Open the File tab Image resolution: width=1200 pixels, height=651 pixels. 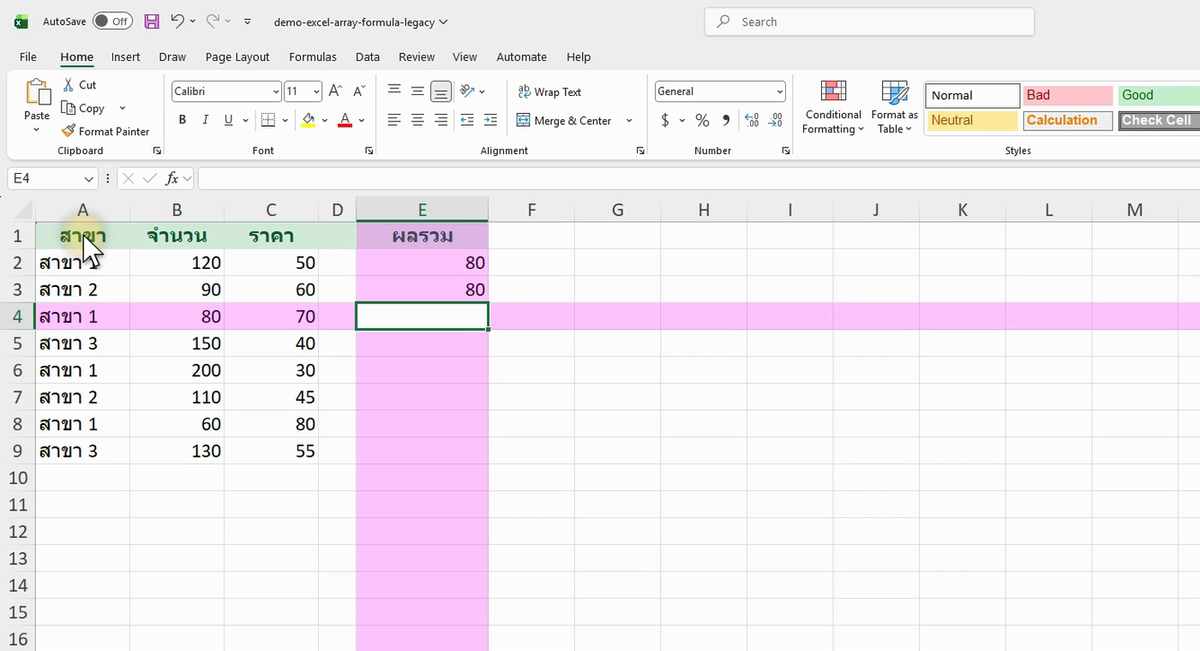tap(28, 57)
